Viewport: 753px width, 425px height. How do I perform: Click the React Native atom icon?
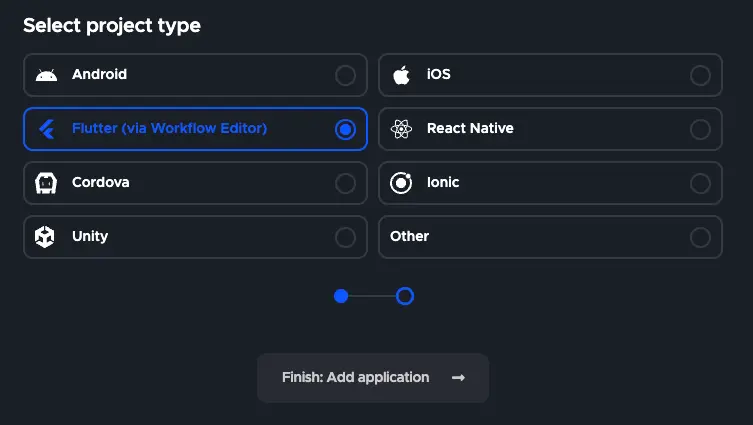point(401,129)
